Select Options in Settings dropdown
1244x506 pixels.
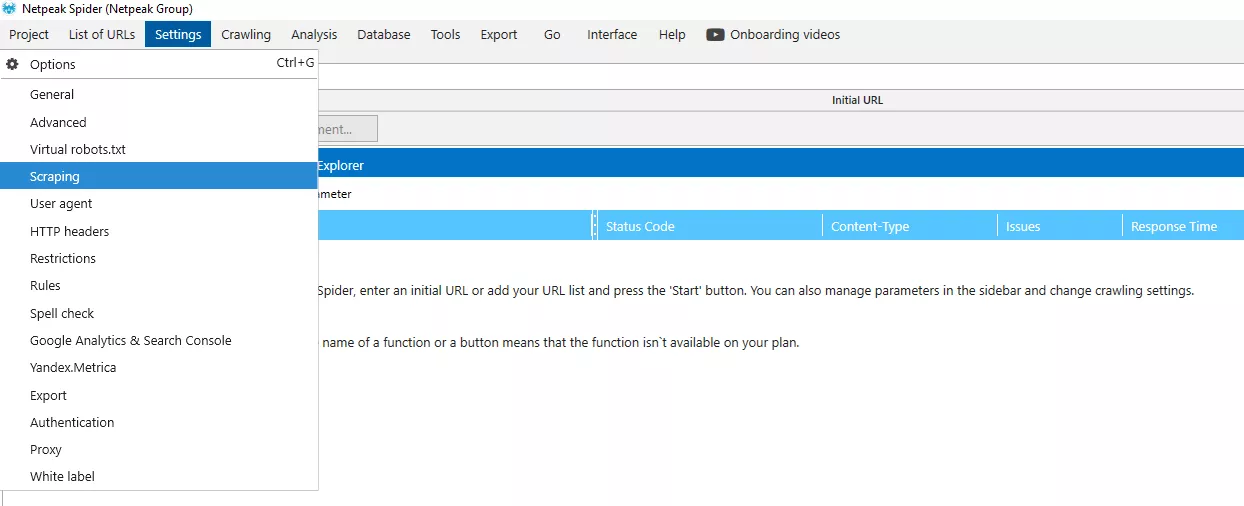coord(159,64)
